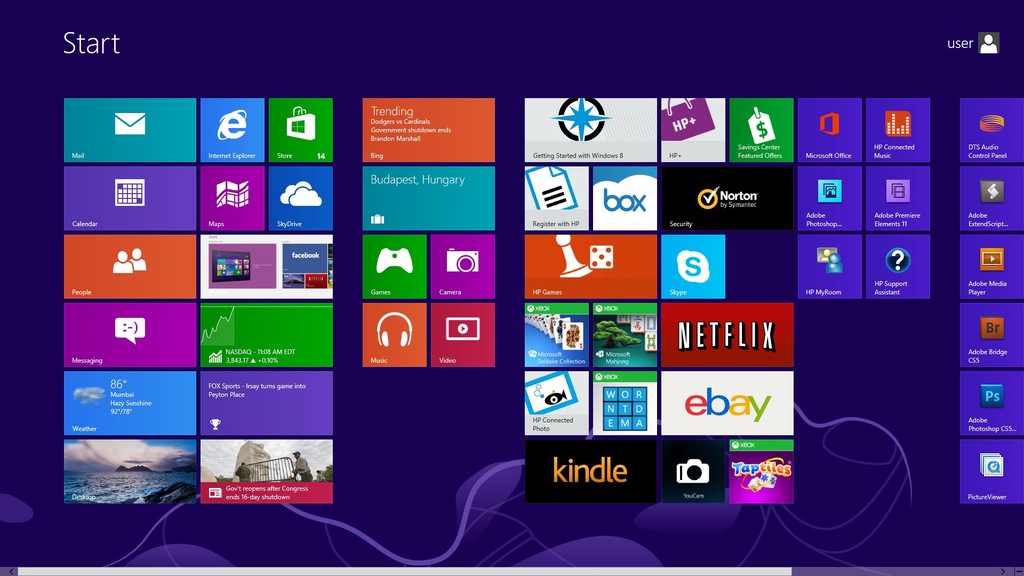Viewport: 1024px width, 576px height.
Task: Open the Weather tile for Mumbai
Action: point(130,403)
